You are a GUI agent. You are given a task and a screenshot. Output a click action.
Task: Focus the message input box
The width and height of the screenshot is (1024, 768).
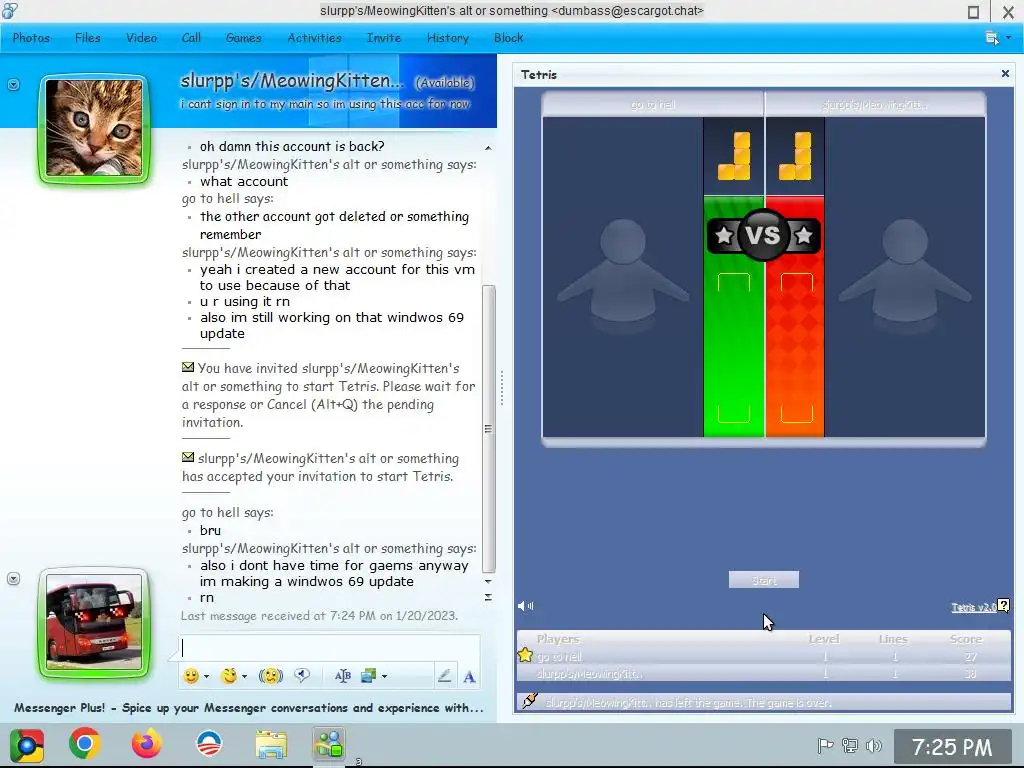[329, 647]
